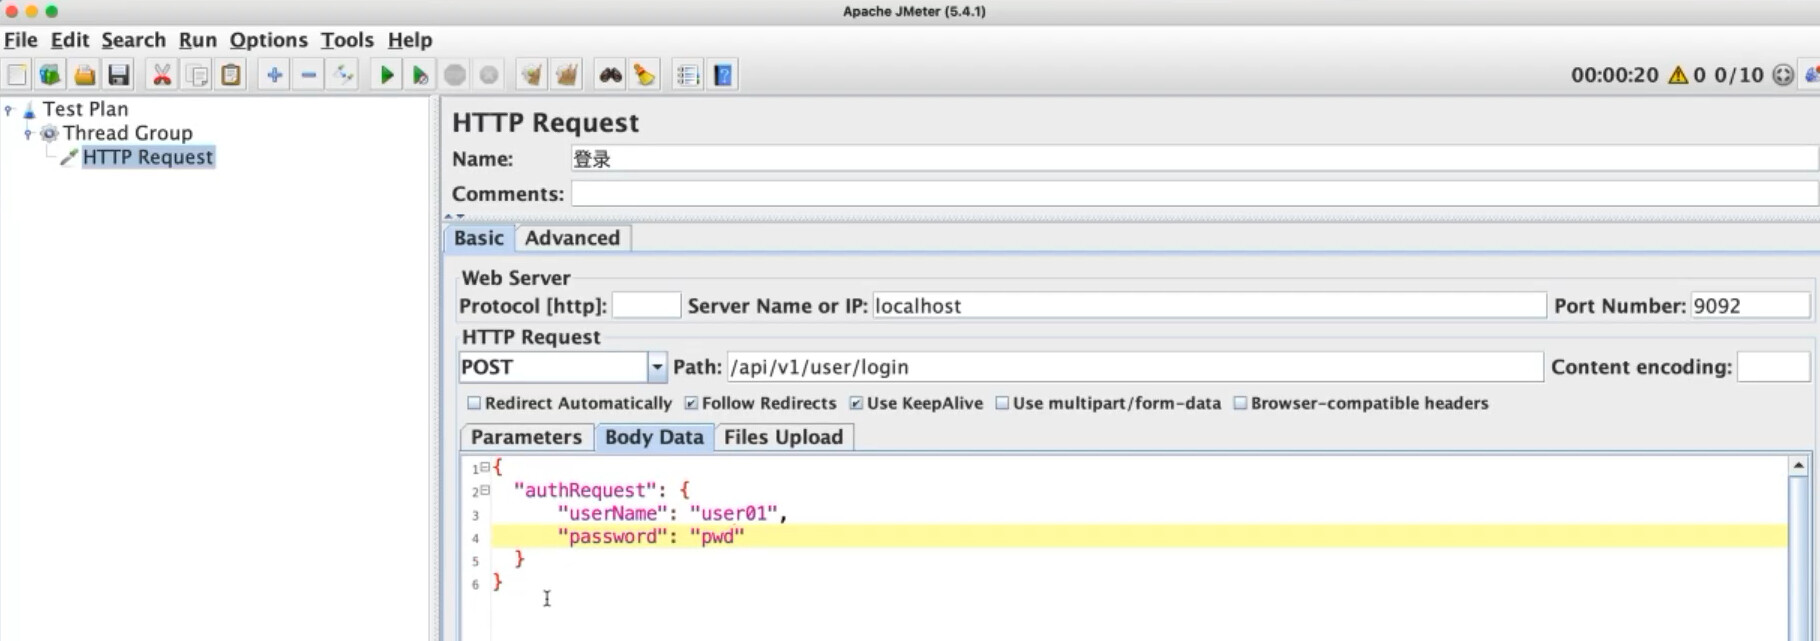The width and height of the screenshot is (1820, 641).
Task: Expand all tree nodes with plus icon
Action: click(x=274, y=75)
